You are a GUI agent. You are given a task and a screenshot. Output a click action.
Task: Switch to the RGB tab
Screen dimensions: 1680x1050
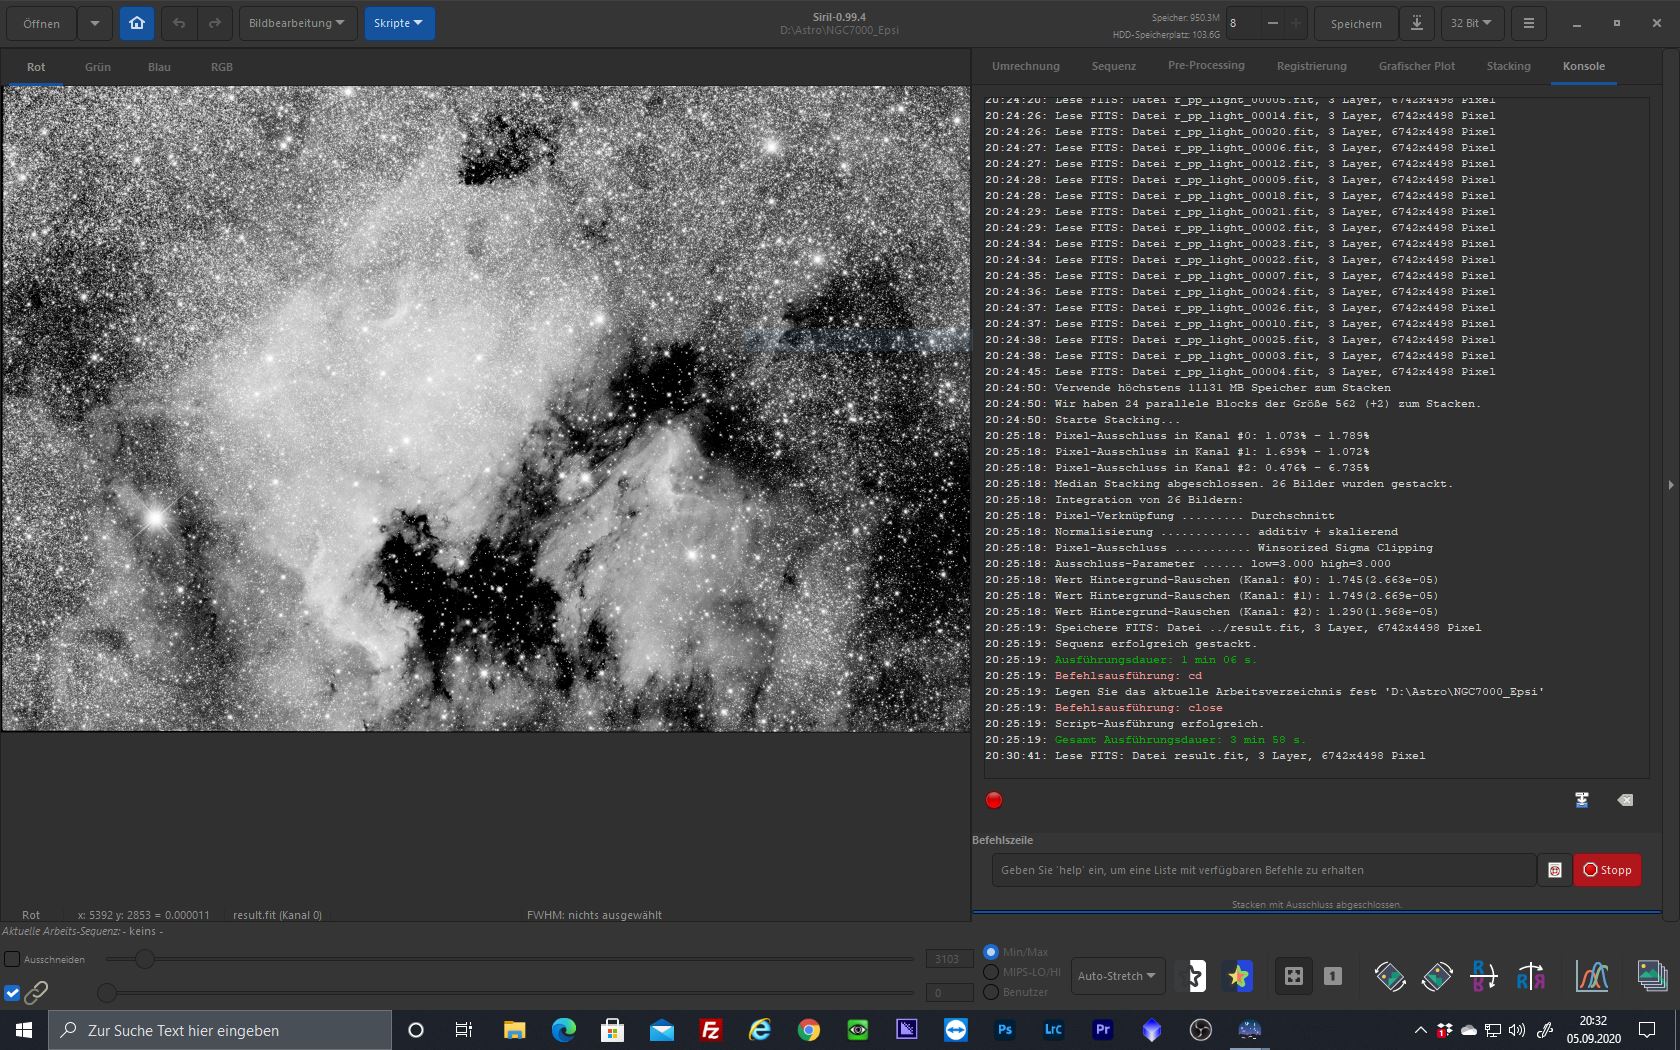click(222, 67)
